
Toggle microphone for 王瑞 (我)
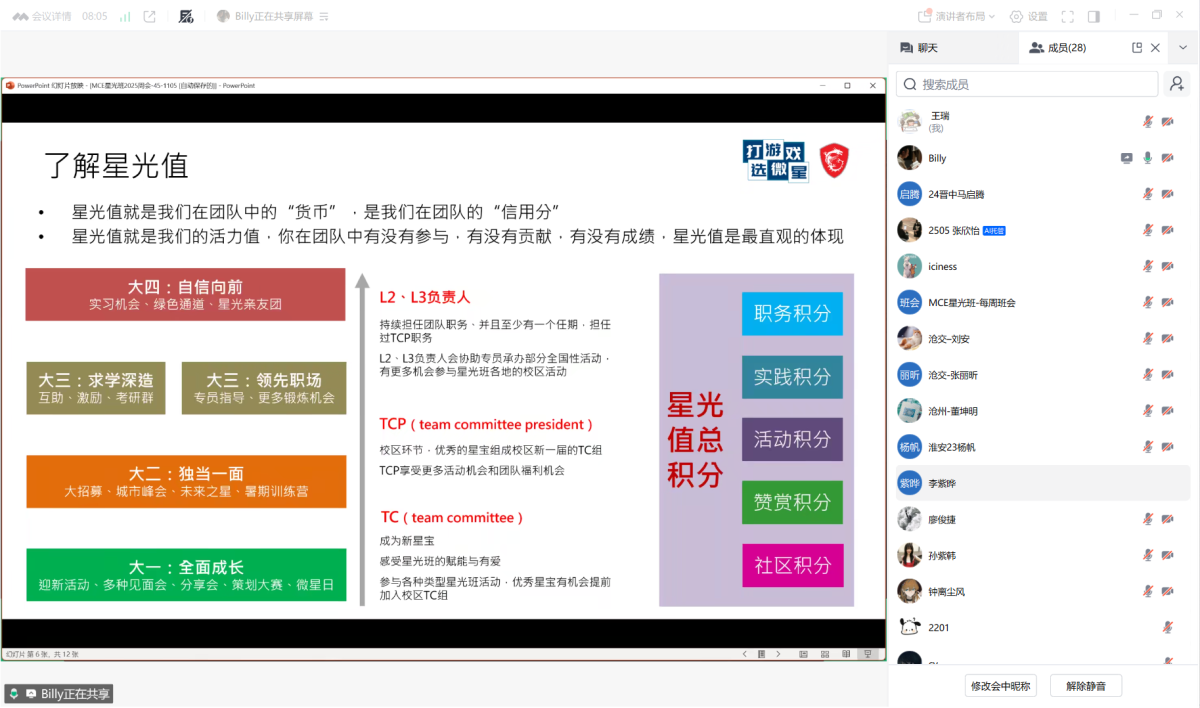pyautogui.click(x=1148, y=122)
